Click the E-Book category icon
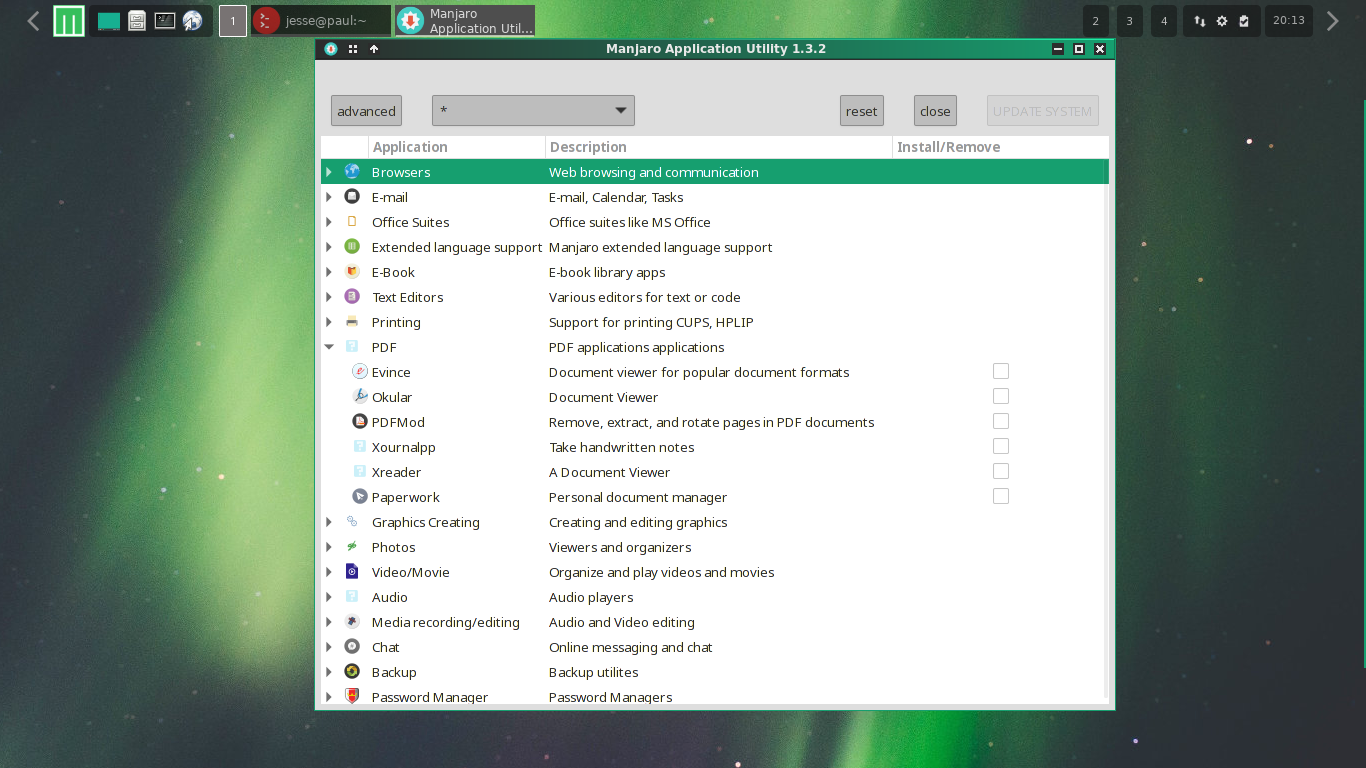Image resolution: width=1366 pixels, height=768 pixels. point(352,272)
